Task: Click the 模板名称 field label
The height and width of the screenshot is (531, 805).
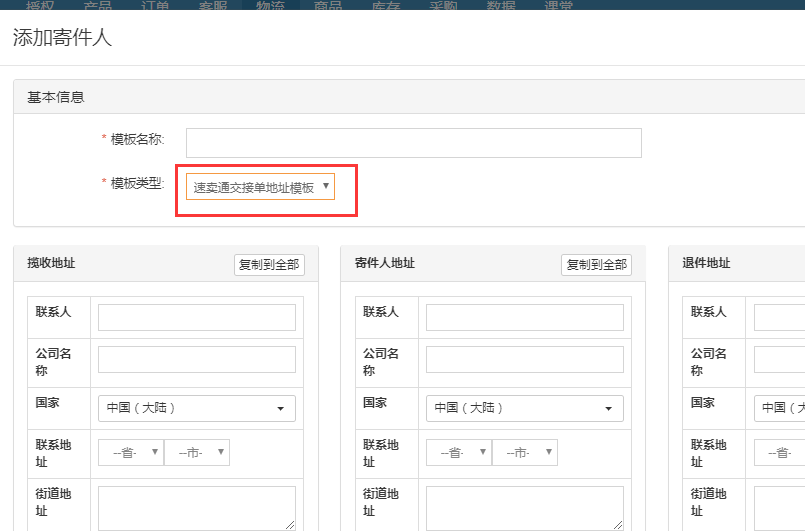Action: [137, 139]
